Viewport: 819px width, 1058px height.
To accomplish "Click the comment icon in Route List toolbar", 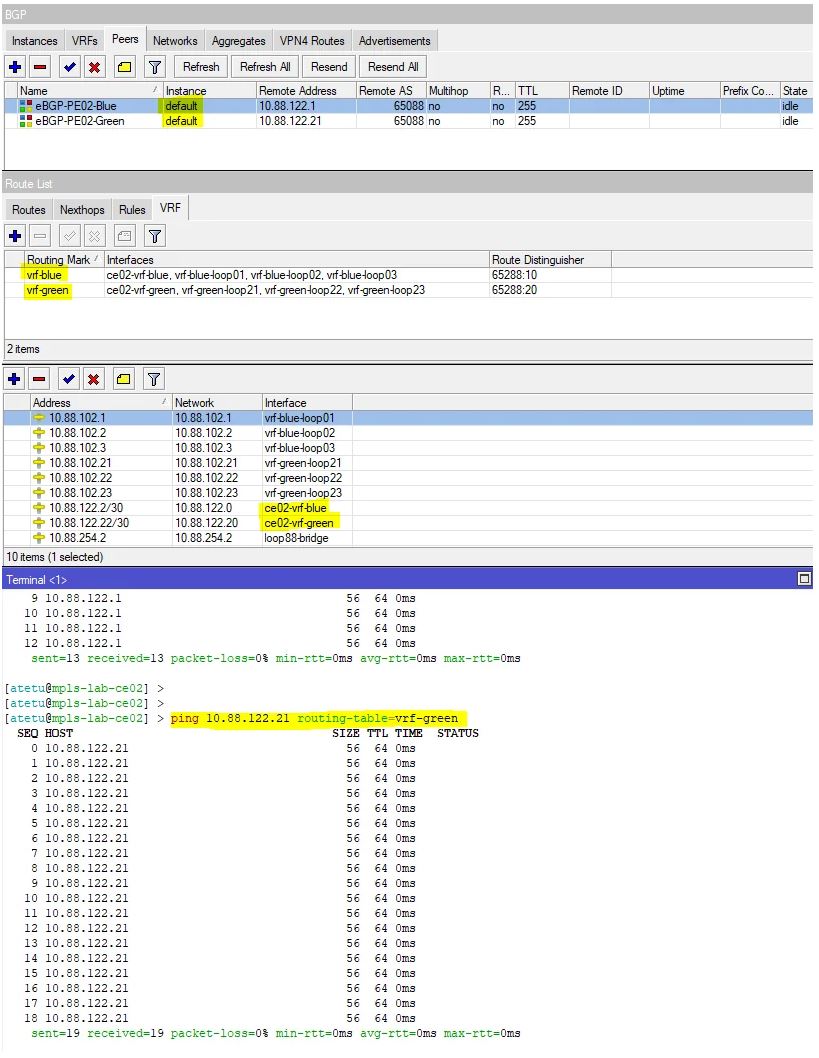I will [125, 236].
